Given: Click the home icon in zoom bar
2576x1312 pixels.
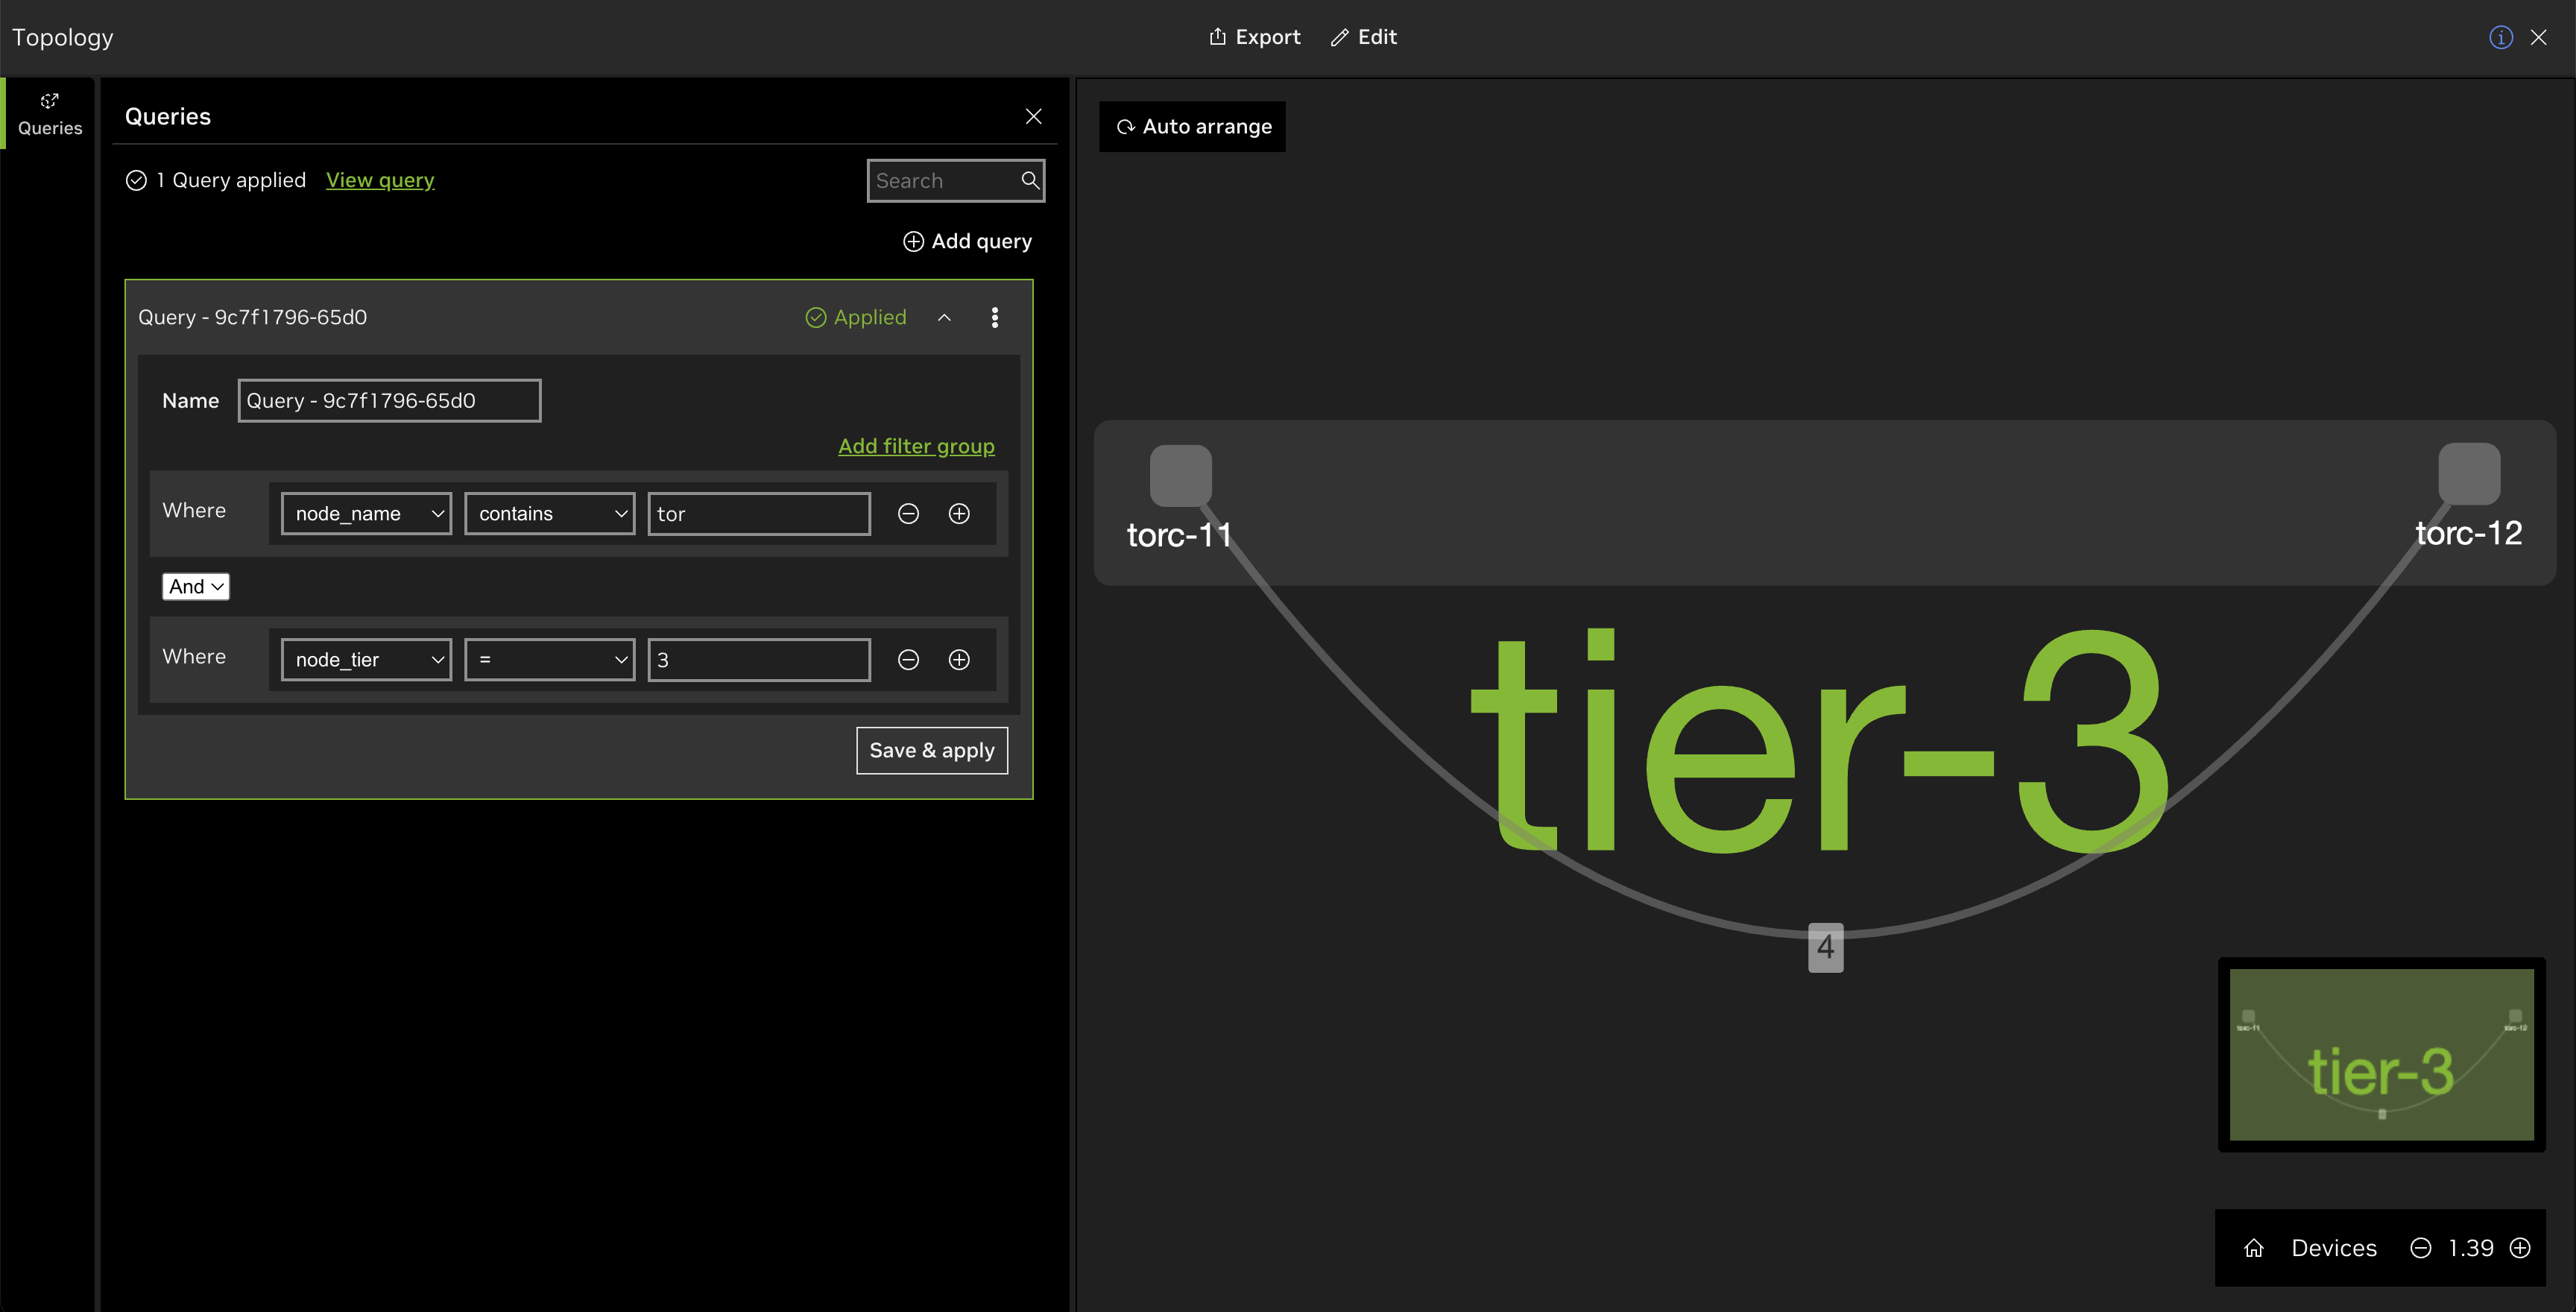Looking at the screenshot, I should (x=2254, y=1248).
